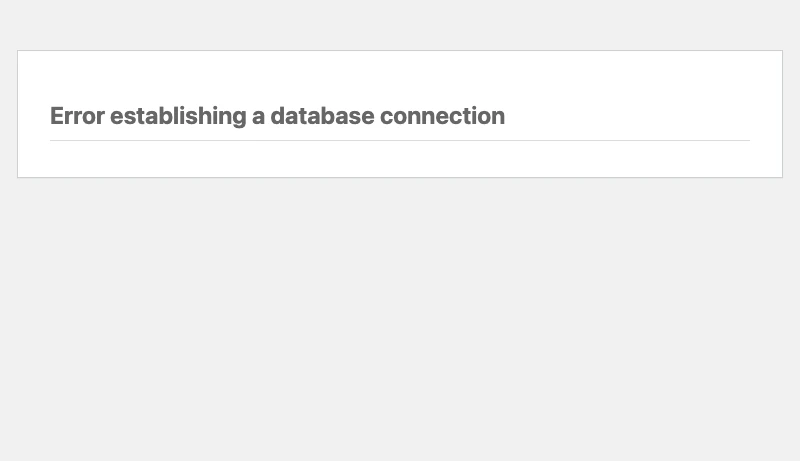Click the gray strip above the error box

(x=400, y=25)
